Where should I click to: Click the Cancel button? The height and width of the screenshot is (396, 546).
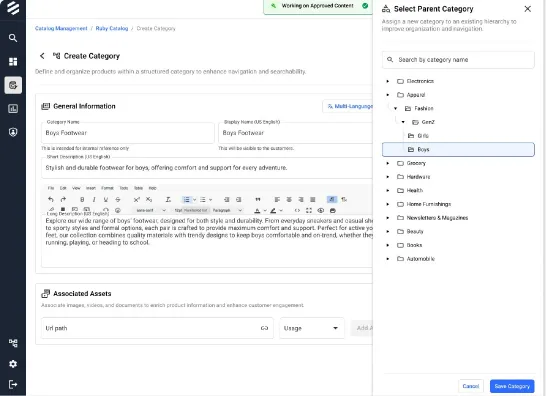tap(471, 386)
